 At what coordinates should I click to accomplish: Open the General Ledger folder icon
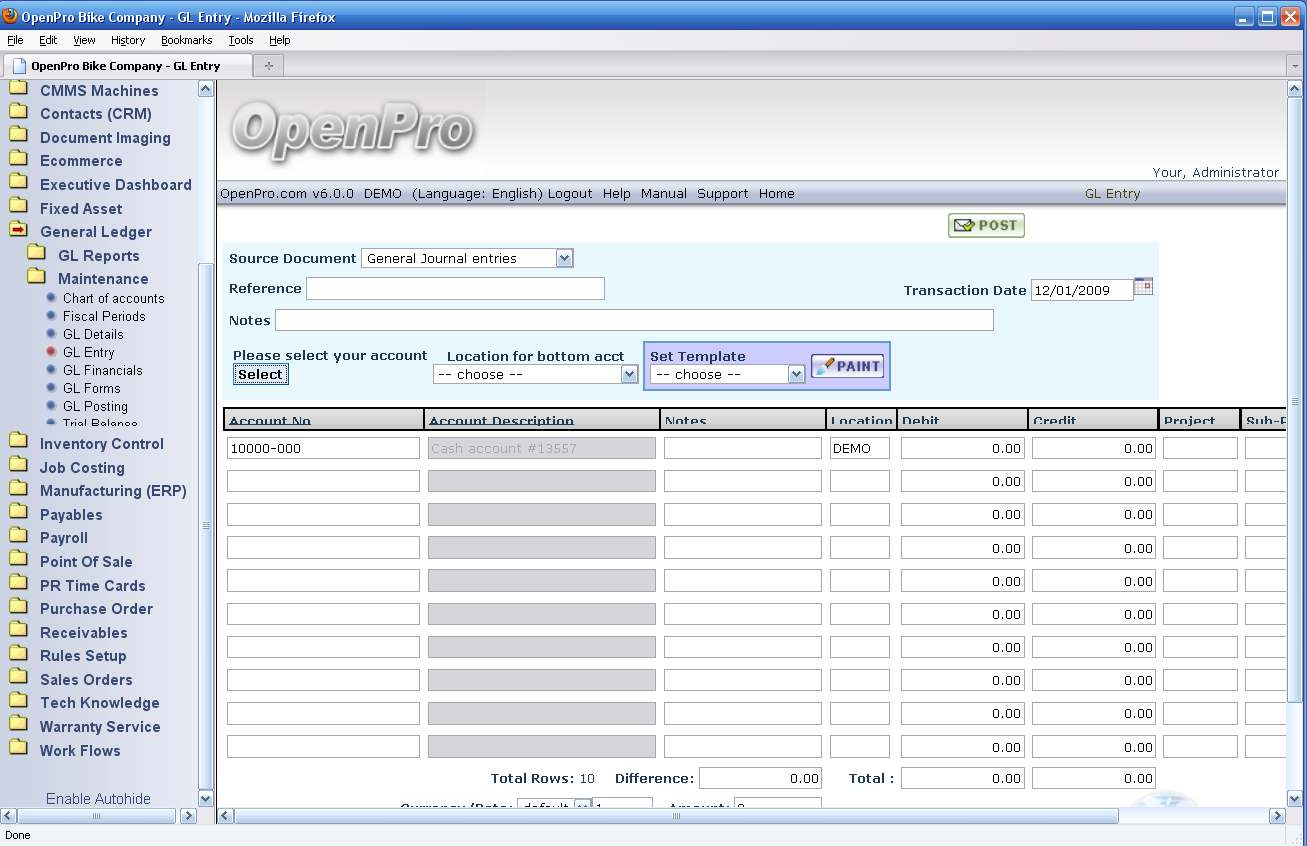18,231
